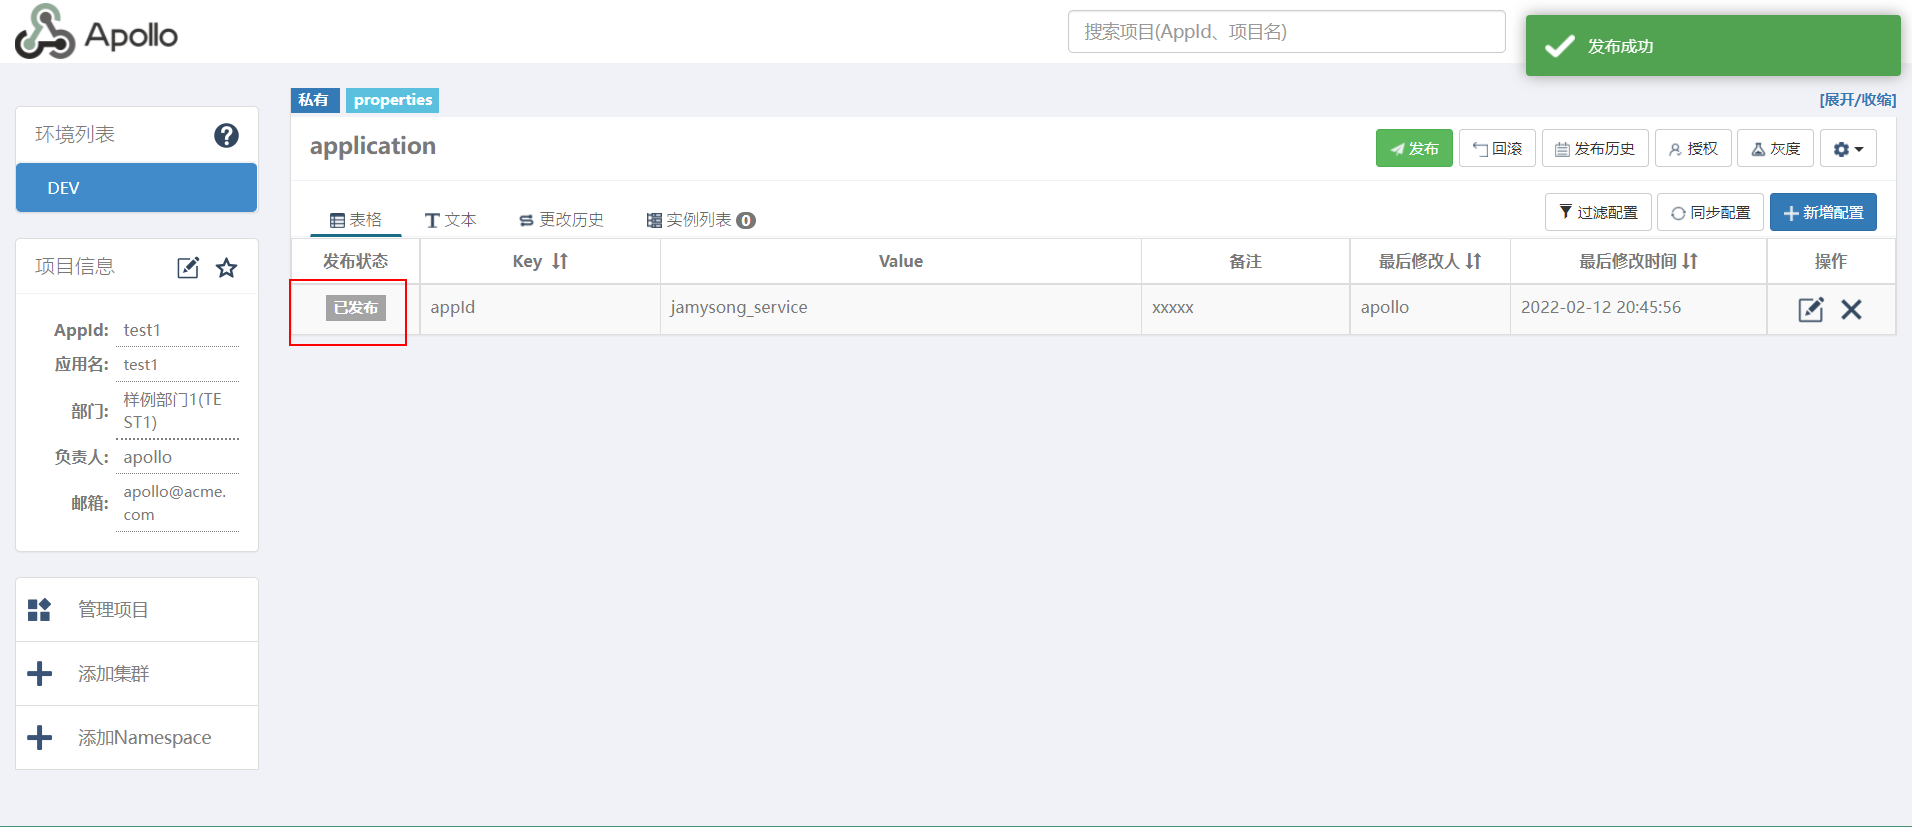Viewport: 1912px width, 830px height.
Task: Click the 新增配置 add config button
Action: click(1823, 212)
